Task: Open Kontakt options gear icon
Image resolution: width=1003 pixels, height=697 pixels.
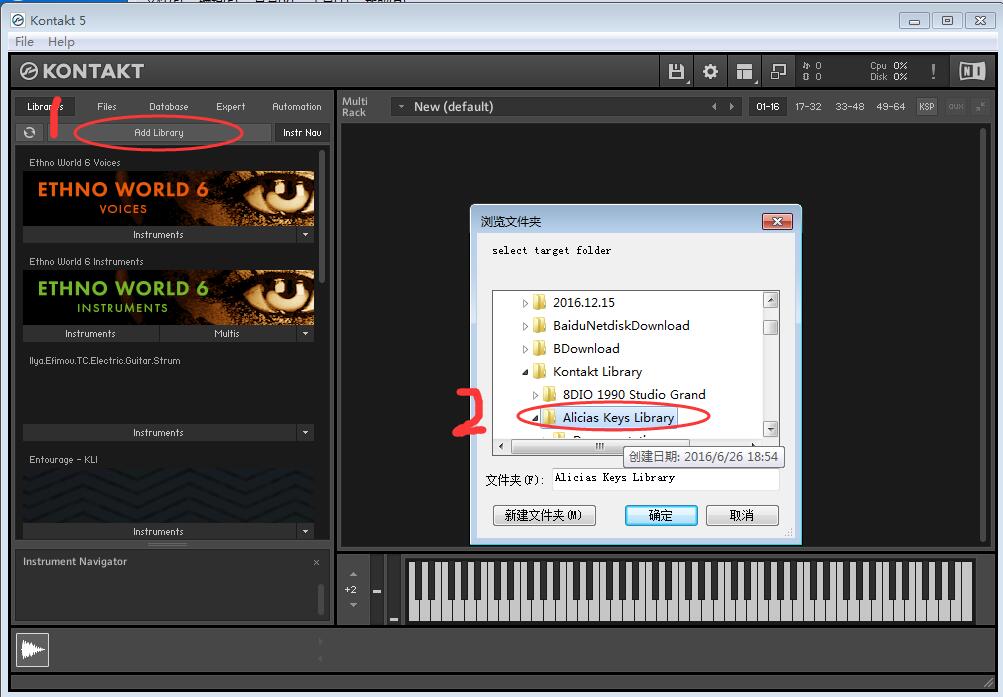Action: click(x=710, y=71)
